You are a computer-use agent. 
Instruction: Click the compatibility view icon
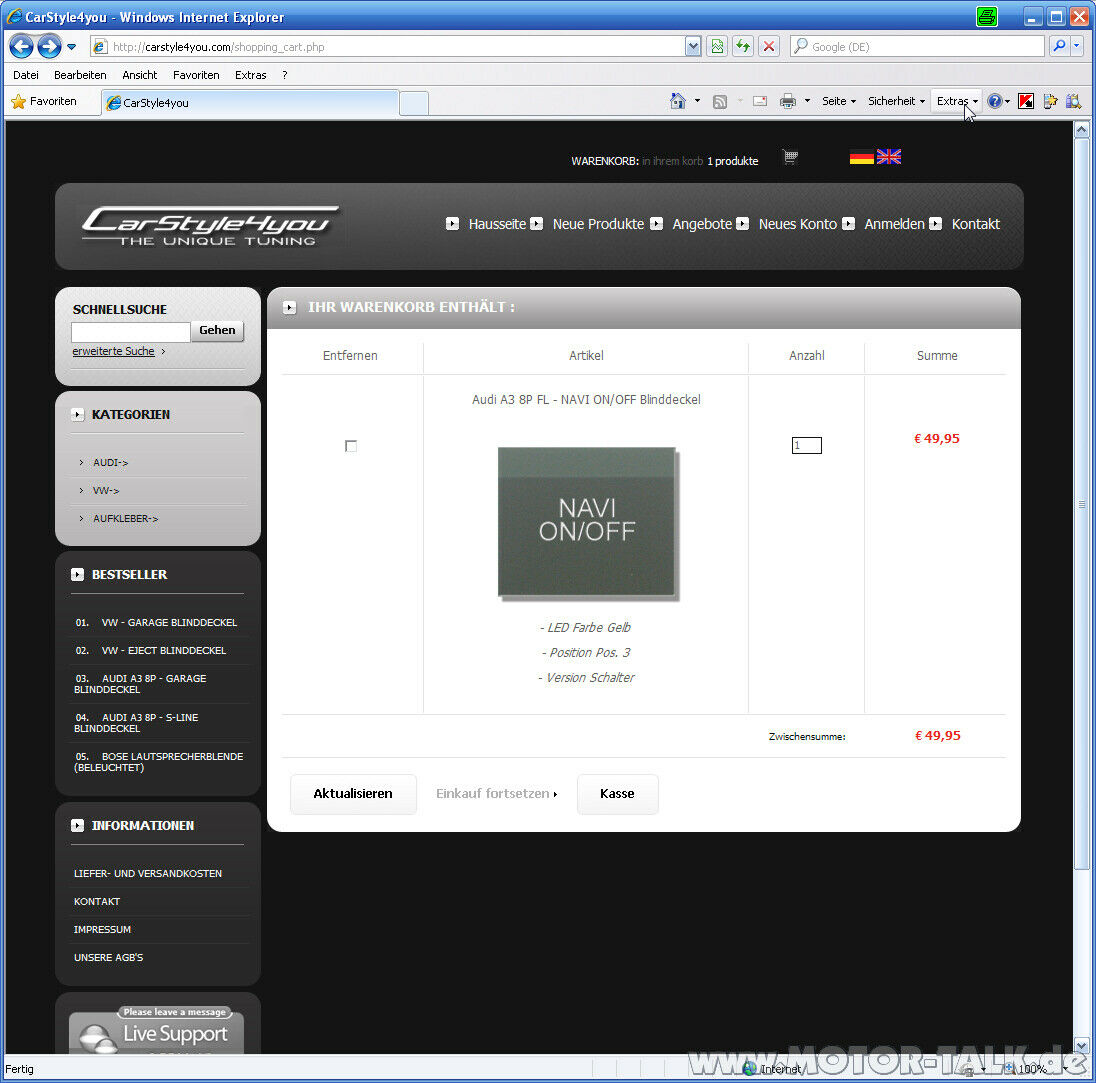(717, 47)
